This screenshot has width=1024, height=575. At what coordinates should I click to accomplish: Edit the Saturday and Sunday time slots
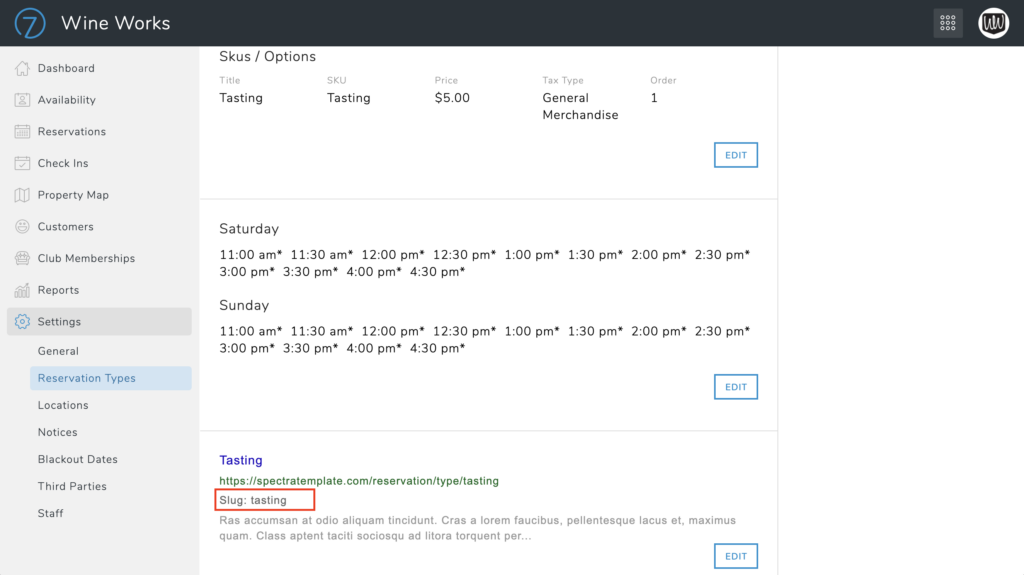[735, 387]
